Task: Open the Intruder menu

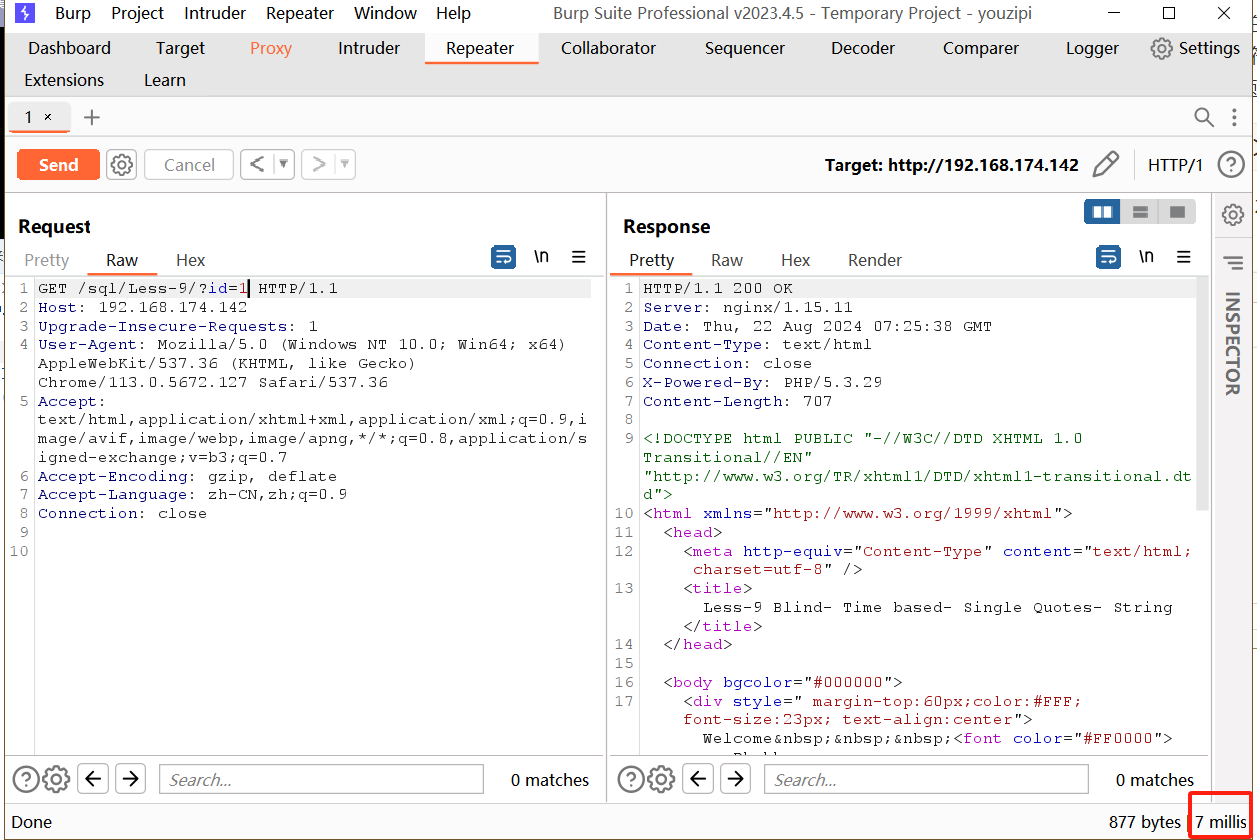Action: 215,13
